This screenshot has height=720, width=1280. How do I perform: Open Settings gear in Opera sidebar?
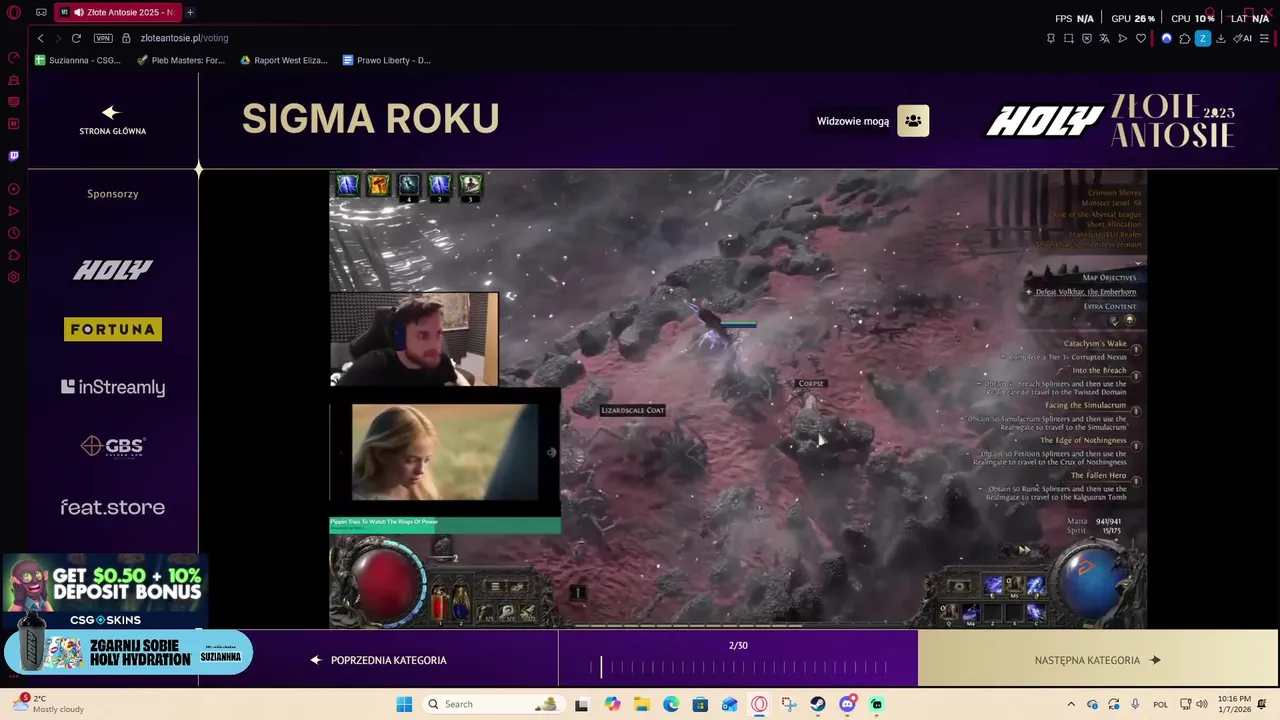(14, 277)
